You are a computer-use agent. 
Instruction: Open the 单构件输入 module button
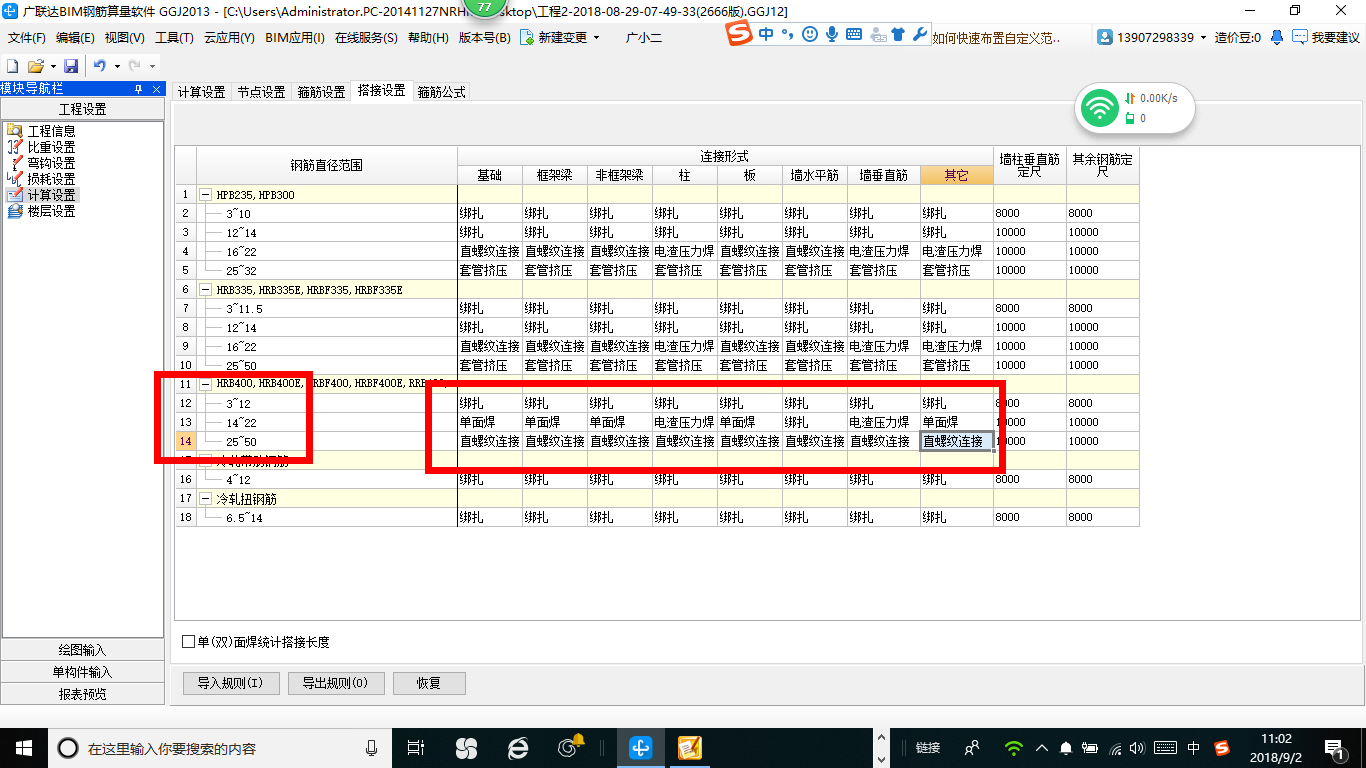pos(82,672)
